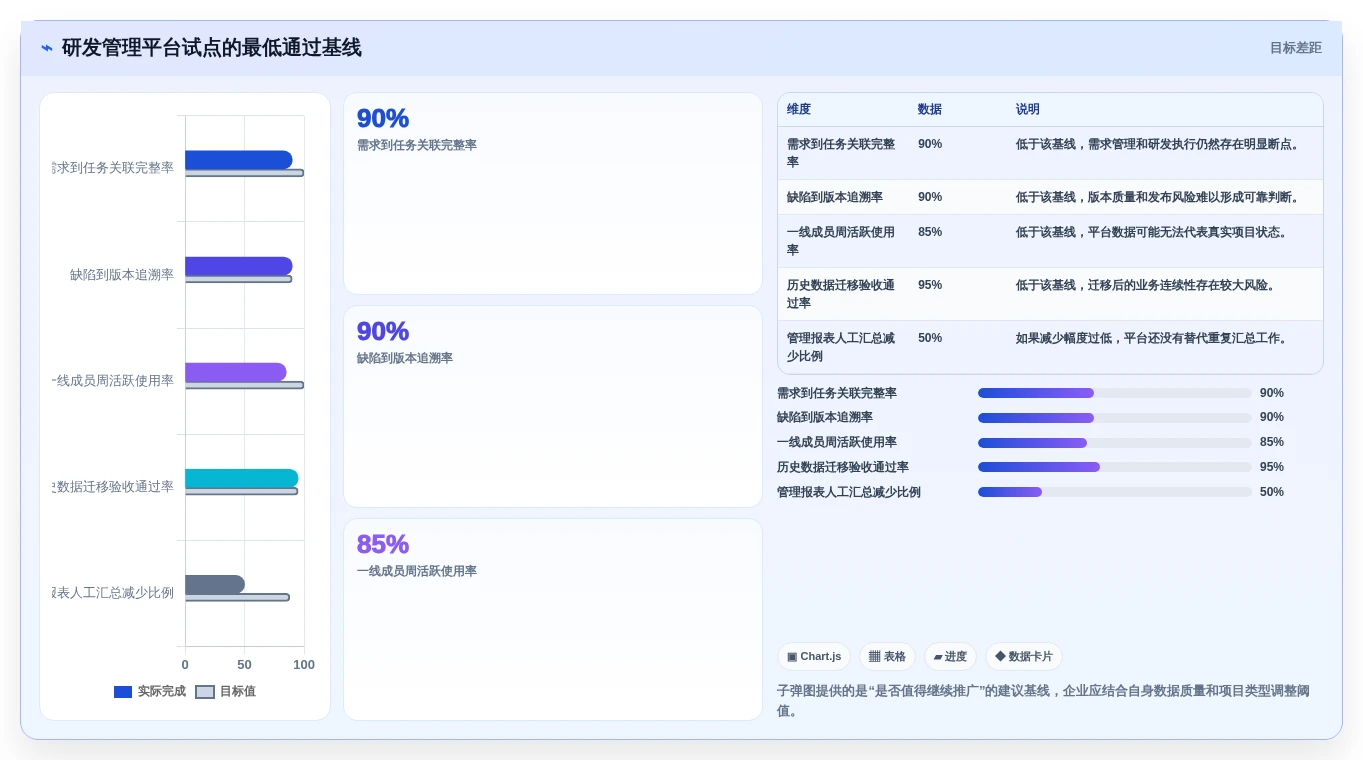The image size is (1363, 760).
Task: Click progress bar for 一线成员周活跃使用率
Action: pos(1115,443)
